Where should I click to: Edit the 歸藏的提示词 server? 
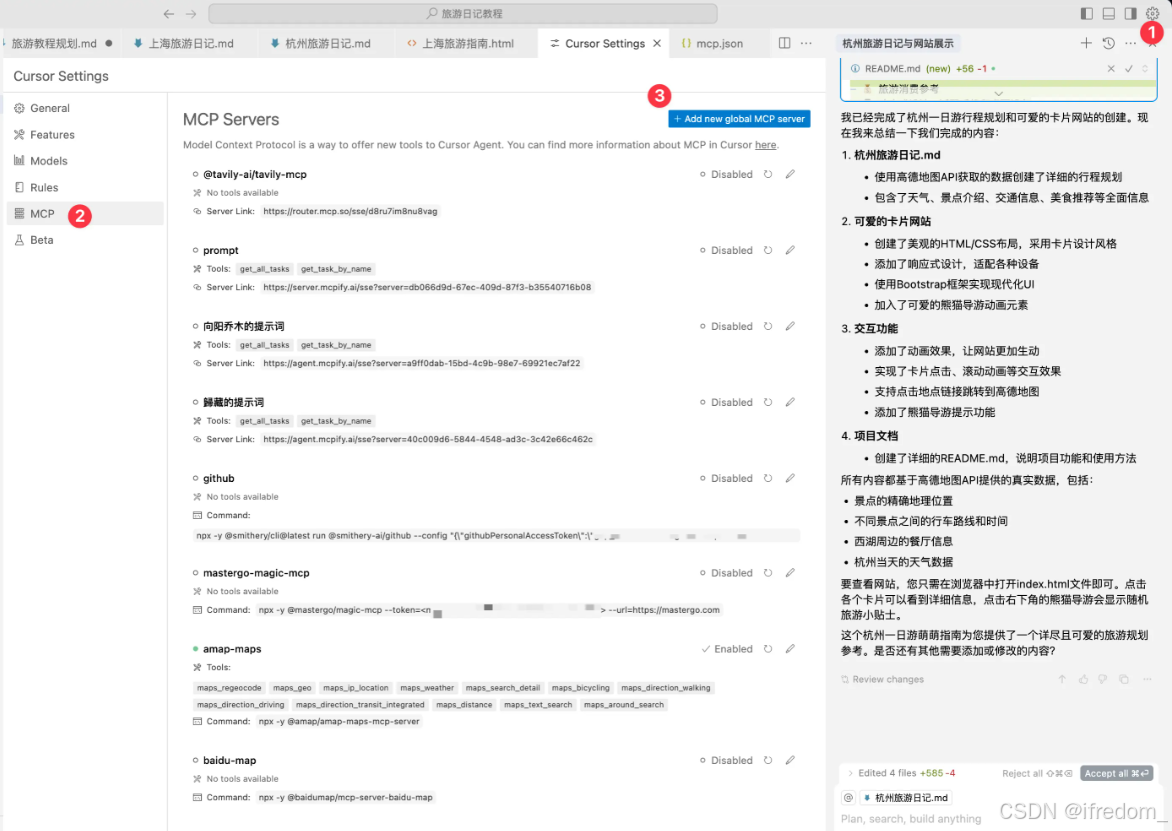pyautogui.click(x=790, y=402)
